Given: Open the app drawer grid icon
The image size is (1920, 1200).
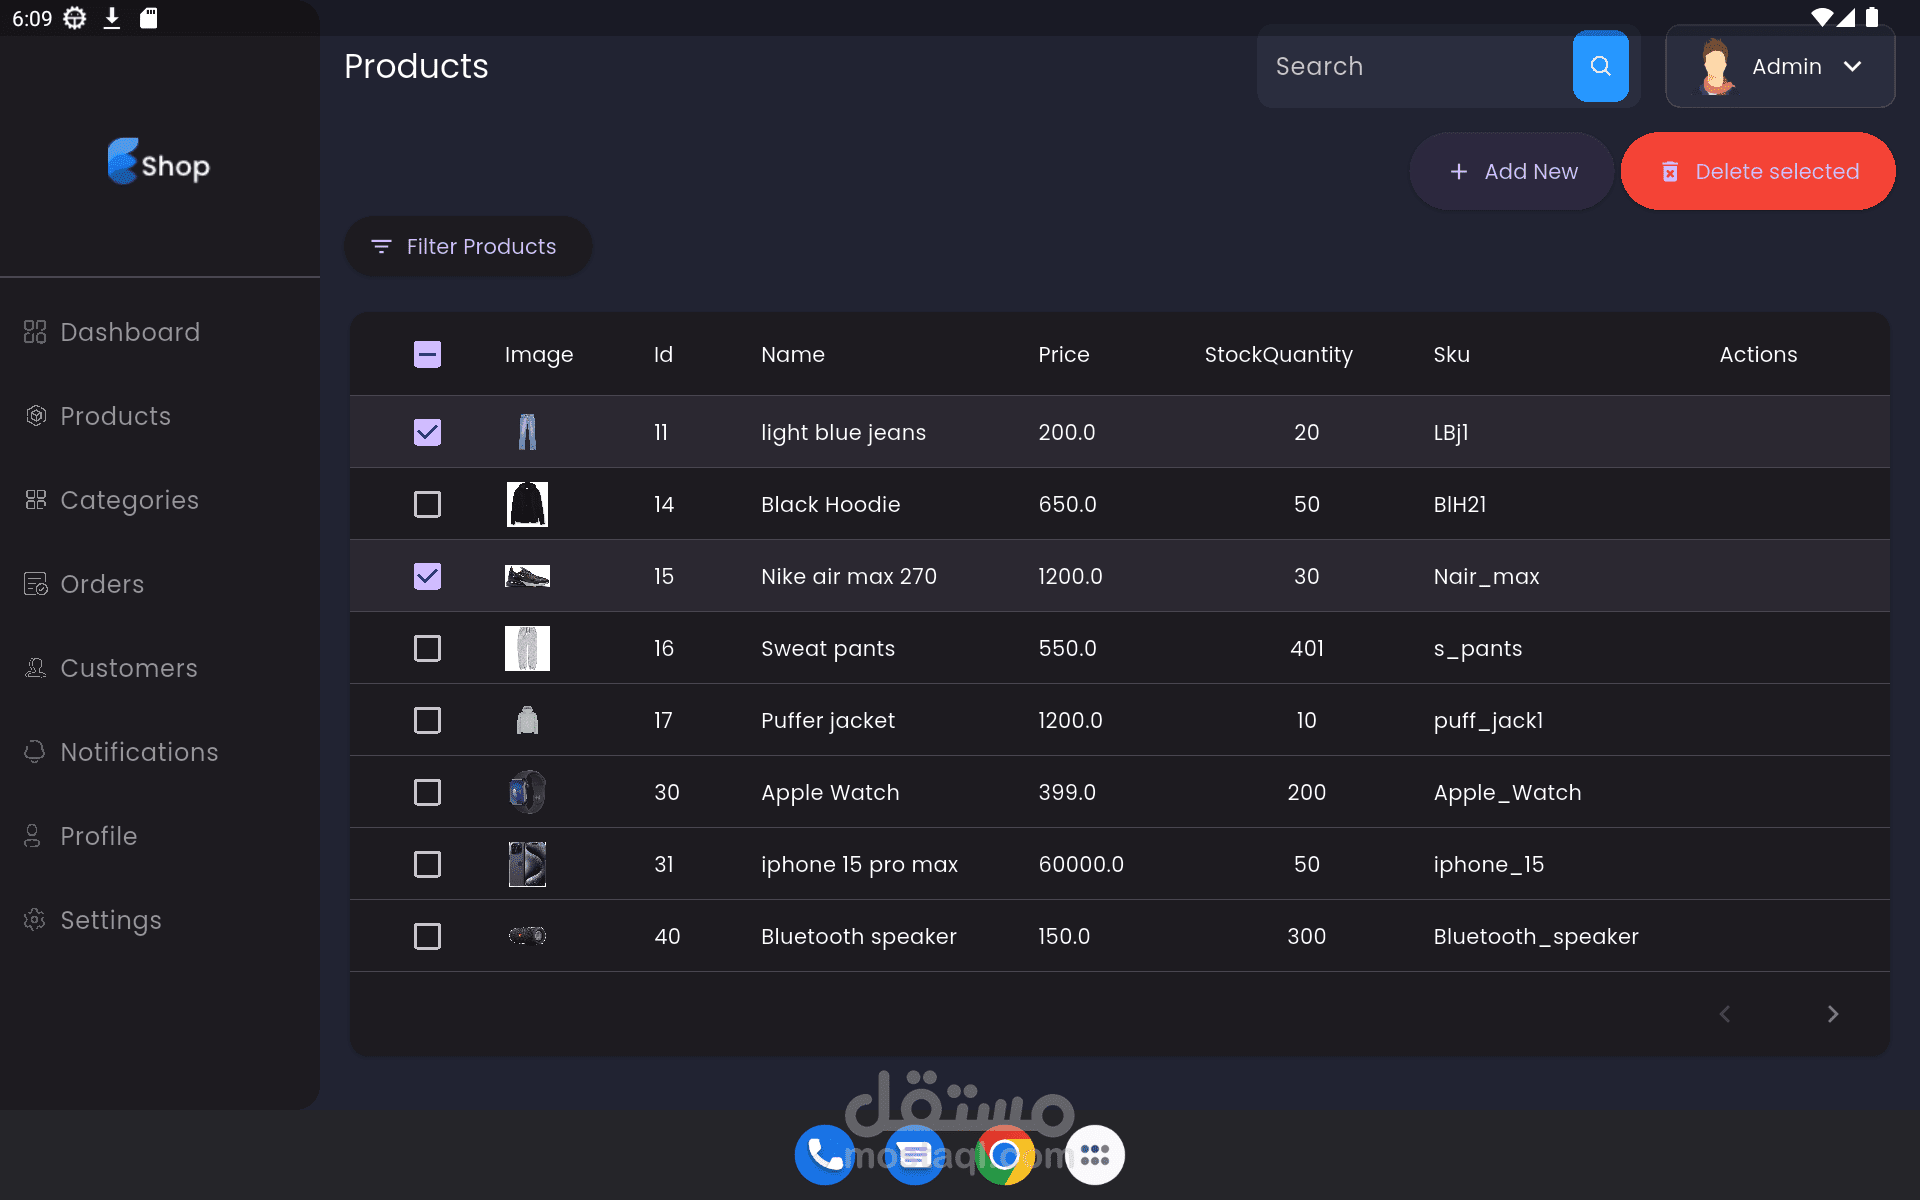Looking at the screenshot, I should click(x=1094, y=1155).
